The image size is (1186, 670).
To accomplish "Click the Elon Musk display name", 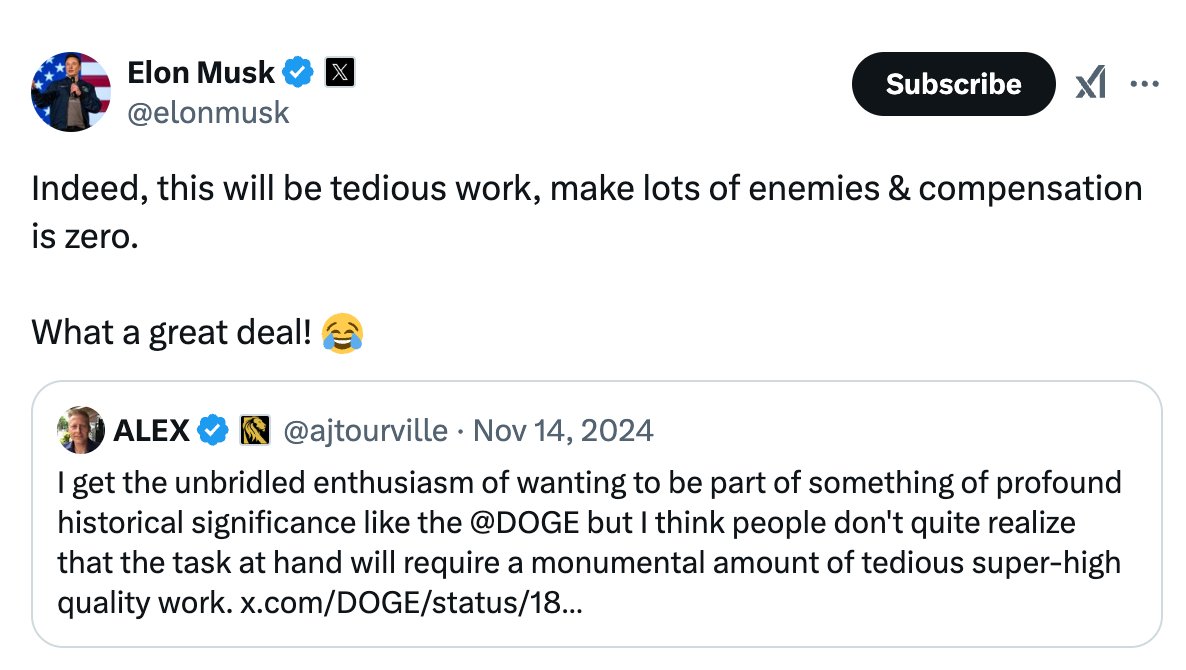I will click(x=200, y=73).
